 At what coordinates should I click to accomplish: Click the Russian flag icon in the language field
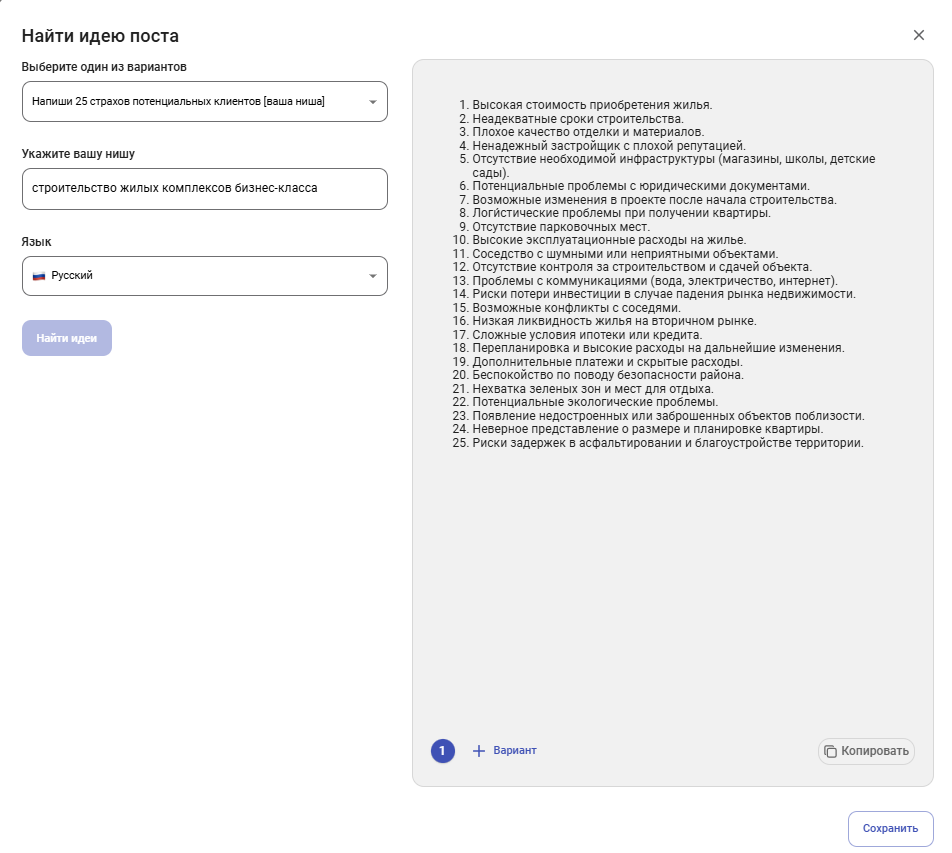pyautogui.click(x=39, y=276)
